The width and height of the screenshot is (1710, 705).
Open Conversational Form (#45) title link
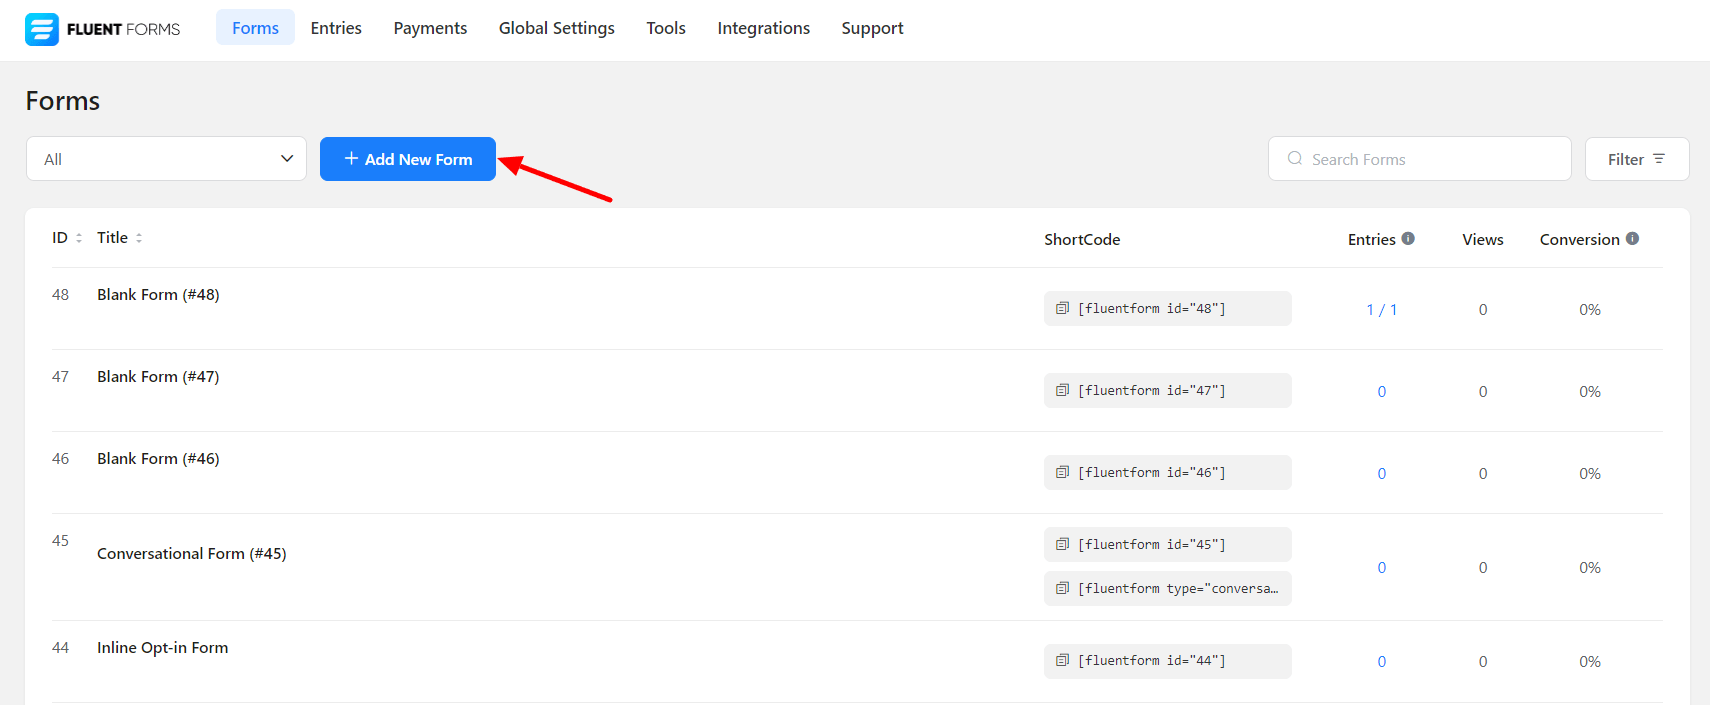(191, 553)
